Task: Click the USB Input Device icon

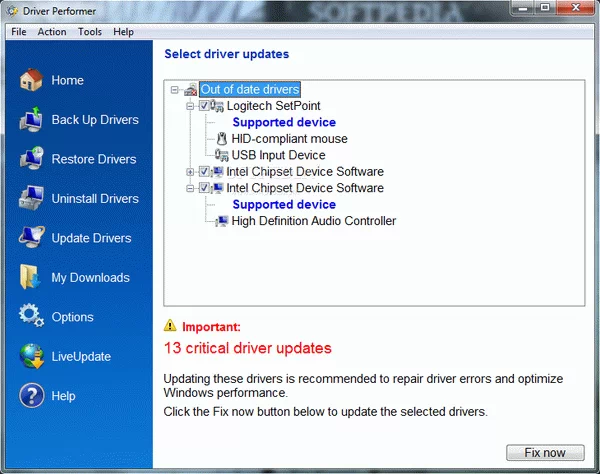Action: 222,155
